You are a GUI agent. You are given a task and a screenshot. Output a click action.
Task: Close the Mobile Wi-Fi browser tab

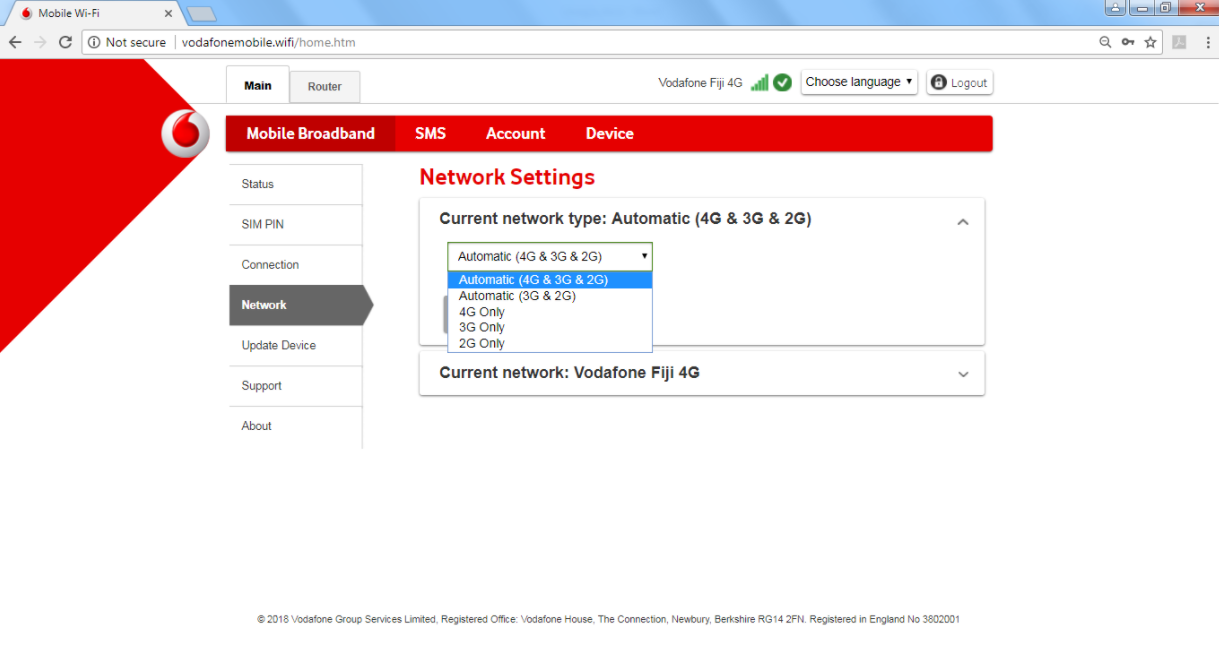168,14
